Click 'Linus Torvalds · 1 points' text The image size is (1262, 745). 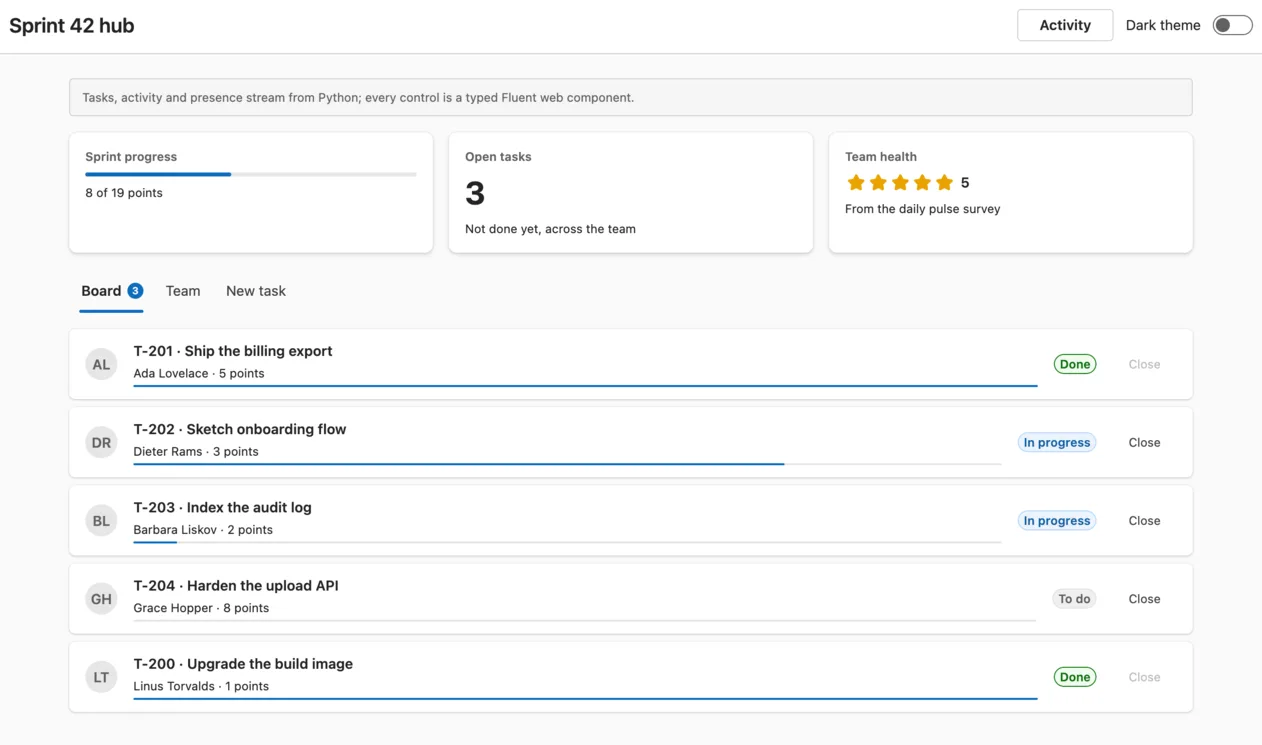pos(201,686)
